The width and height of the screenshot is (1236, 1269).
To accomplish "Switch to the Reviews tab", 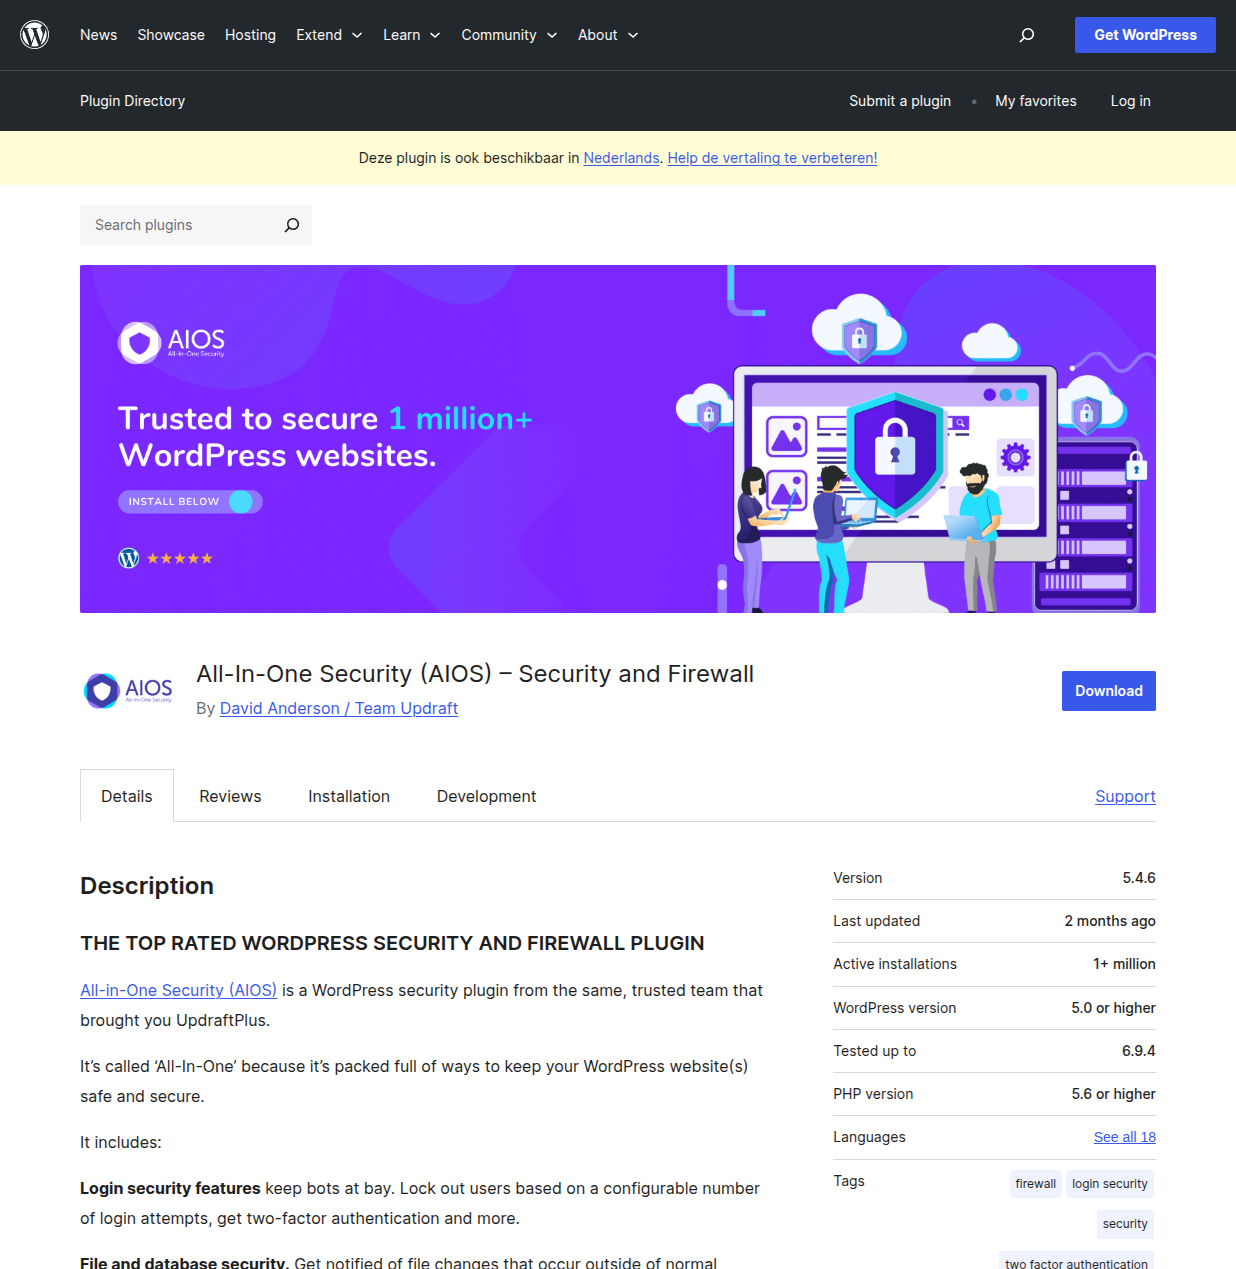I will point(230,795).
